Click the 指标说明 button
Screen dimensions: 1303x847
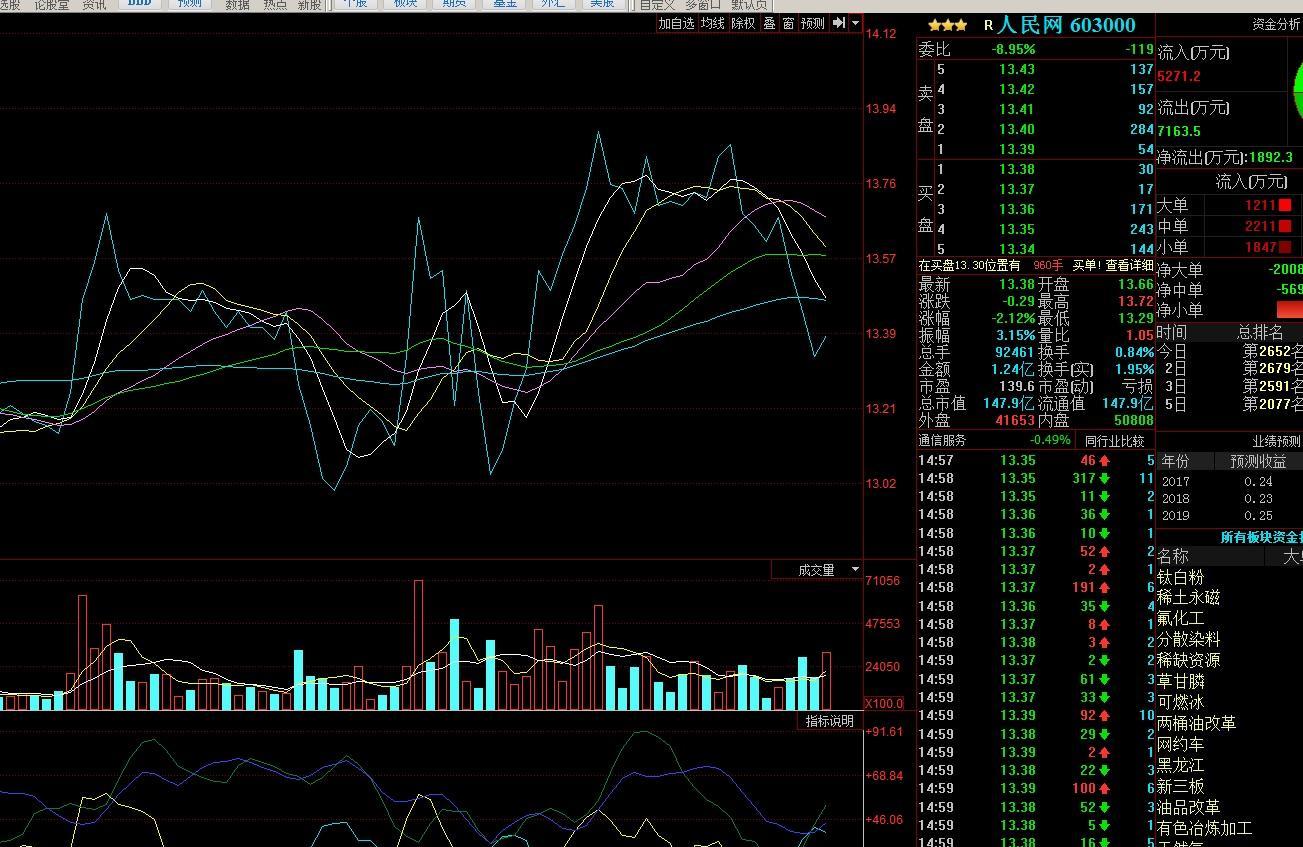click(x=830, y=721)
